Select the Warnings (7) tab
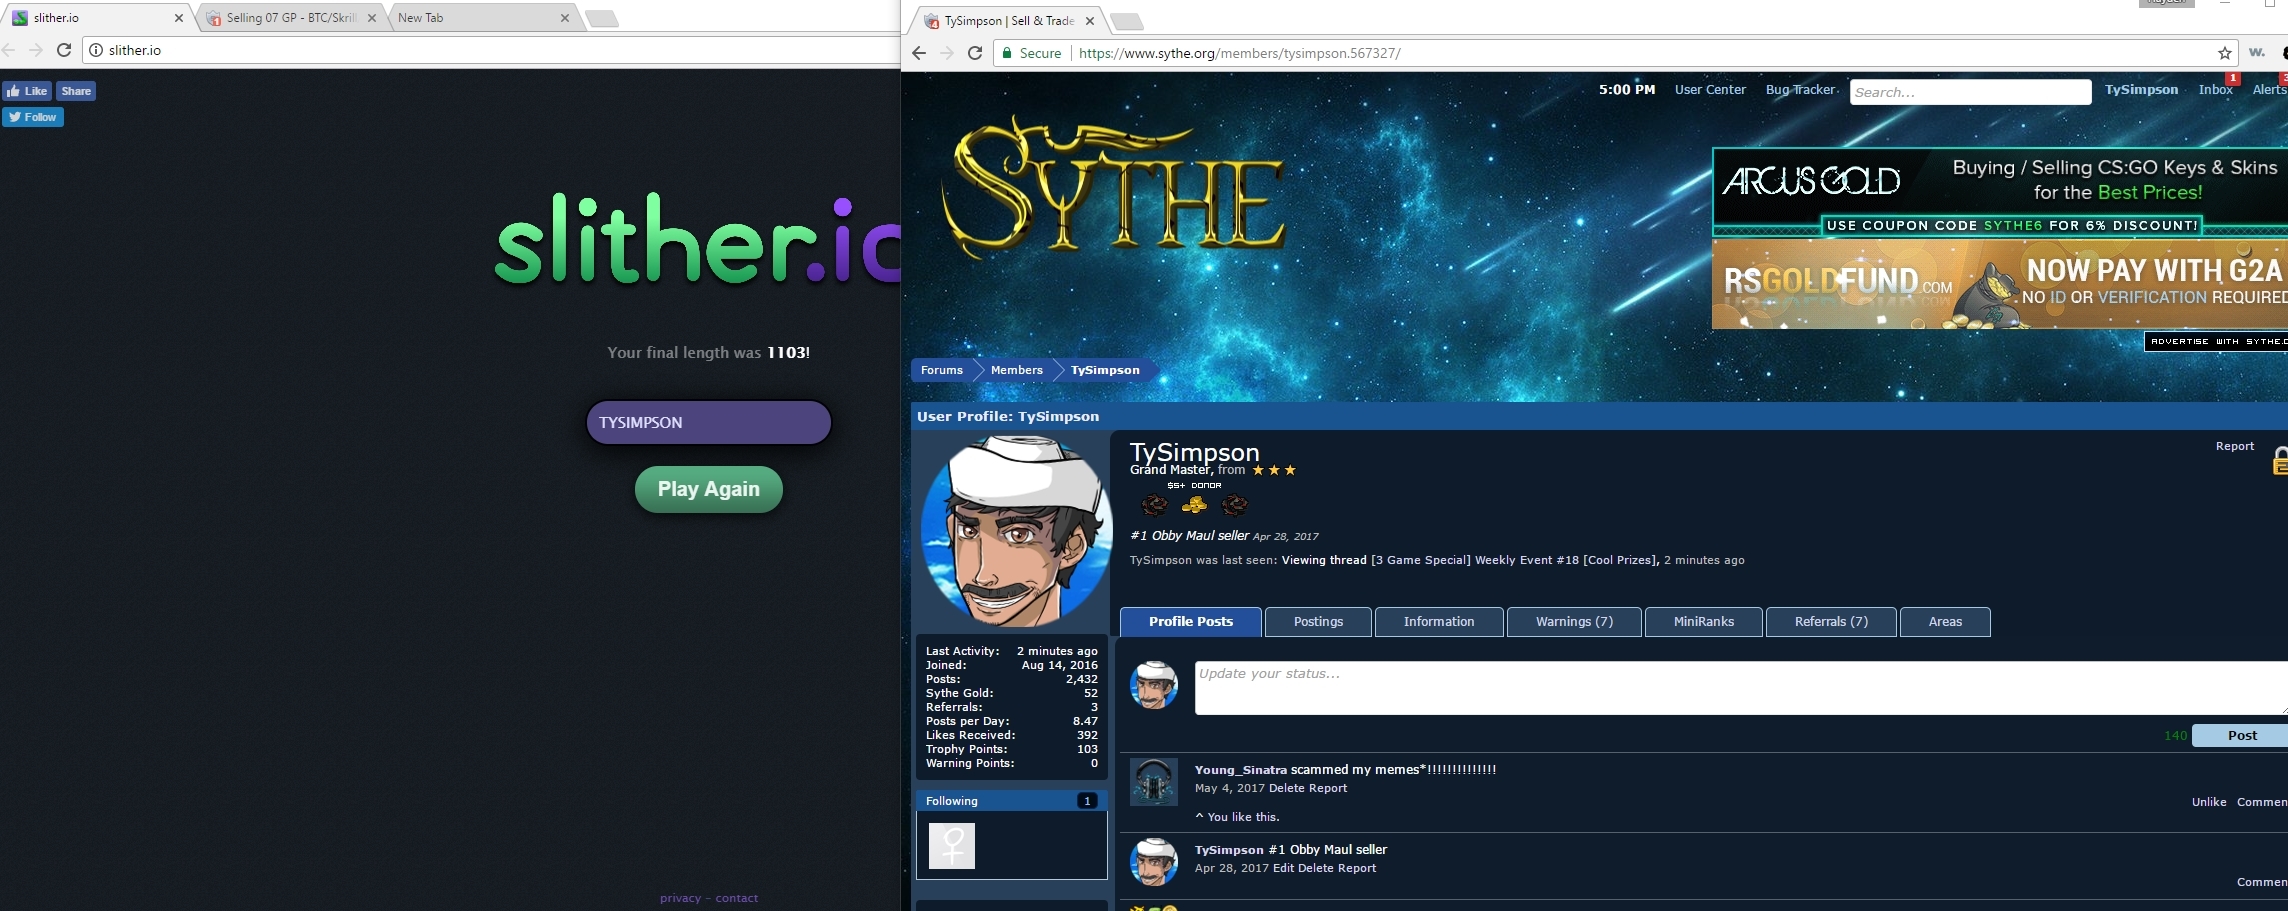2288x911 pixels. (x=1574, y=622)
